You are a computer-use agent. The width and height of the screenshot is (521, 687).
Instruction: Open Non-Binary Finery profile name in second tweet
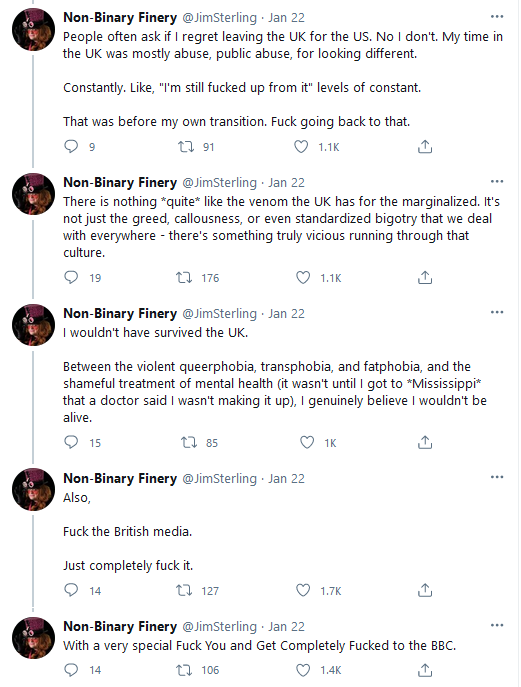click(120, 182)
